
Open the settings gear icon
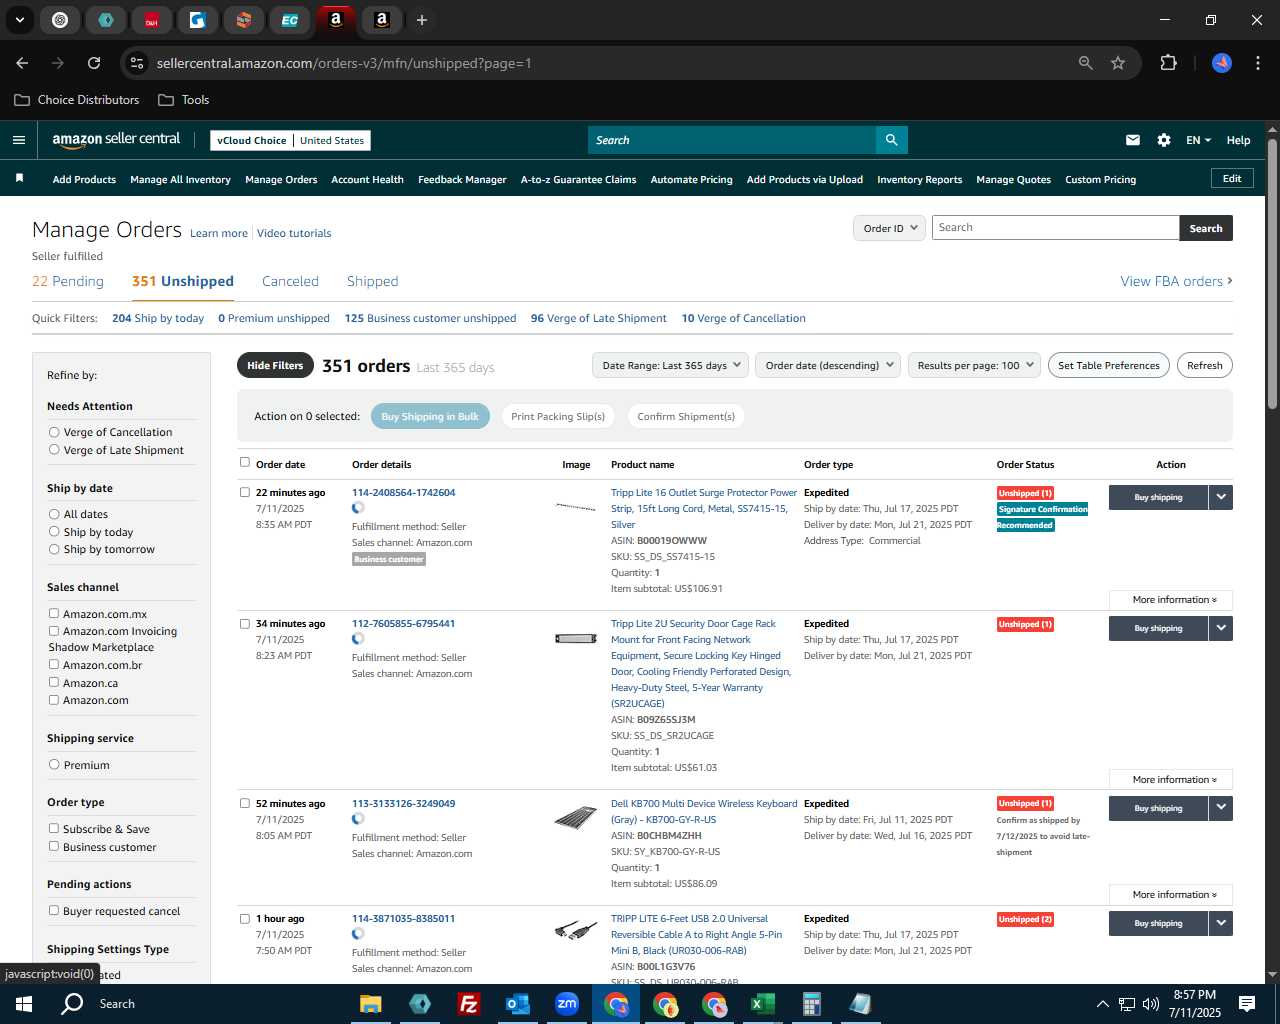tap(1164, 140)
